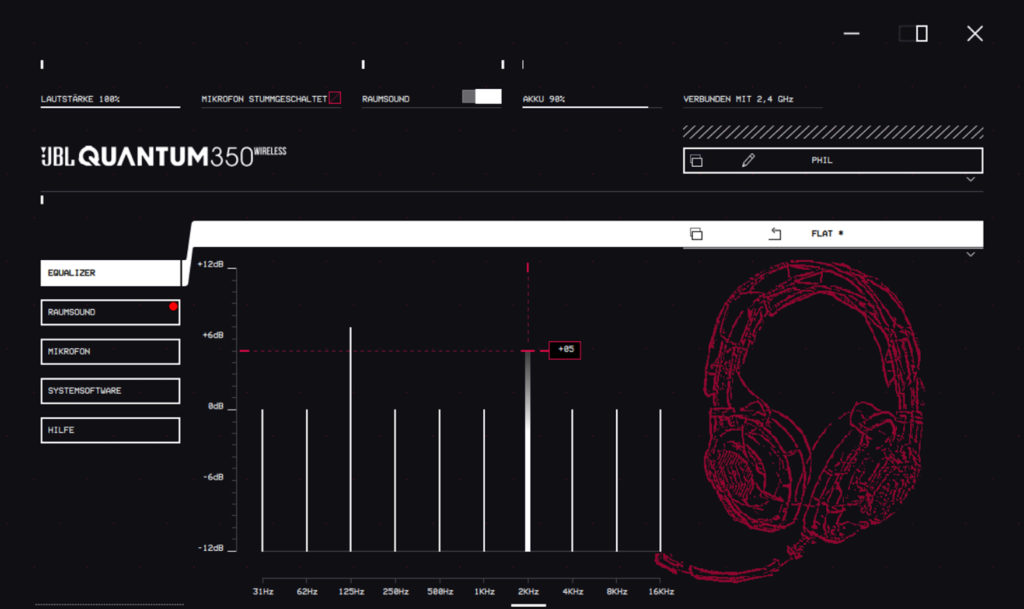This screenshot has width=1024, height=609.
Task: Click the 16KHz frequency label
Action: (661, 591)
